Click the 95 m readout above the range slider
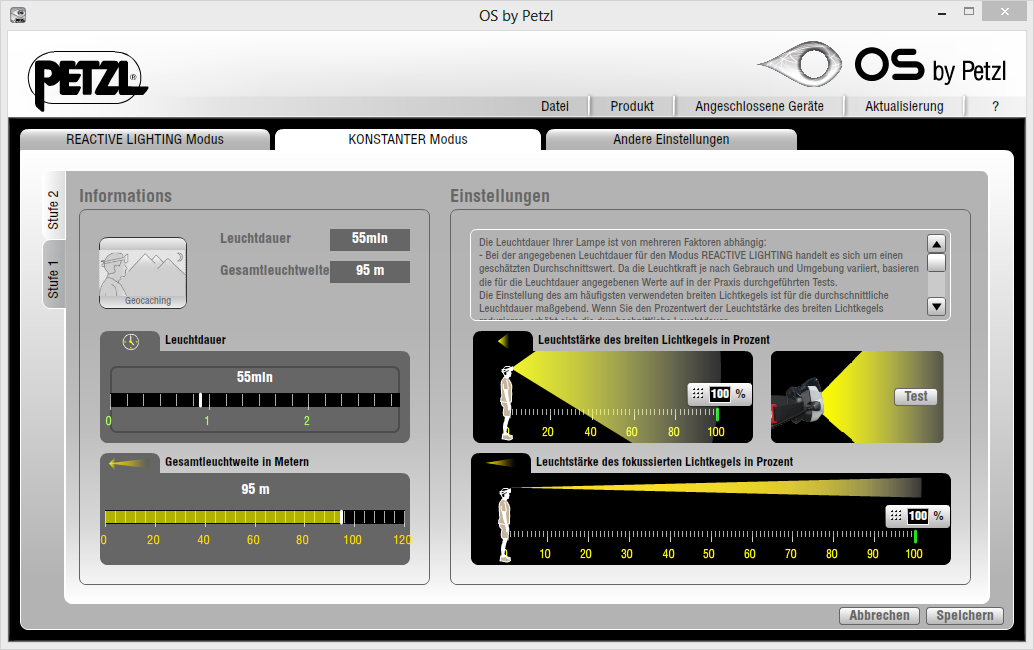The width and height of the screenshot is (1034, 650). coord(255,489)
